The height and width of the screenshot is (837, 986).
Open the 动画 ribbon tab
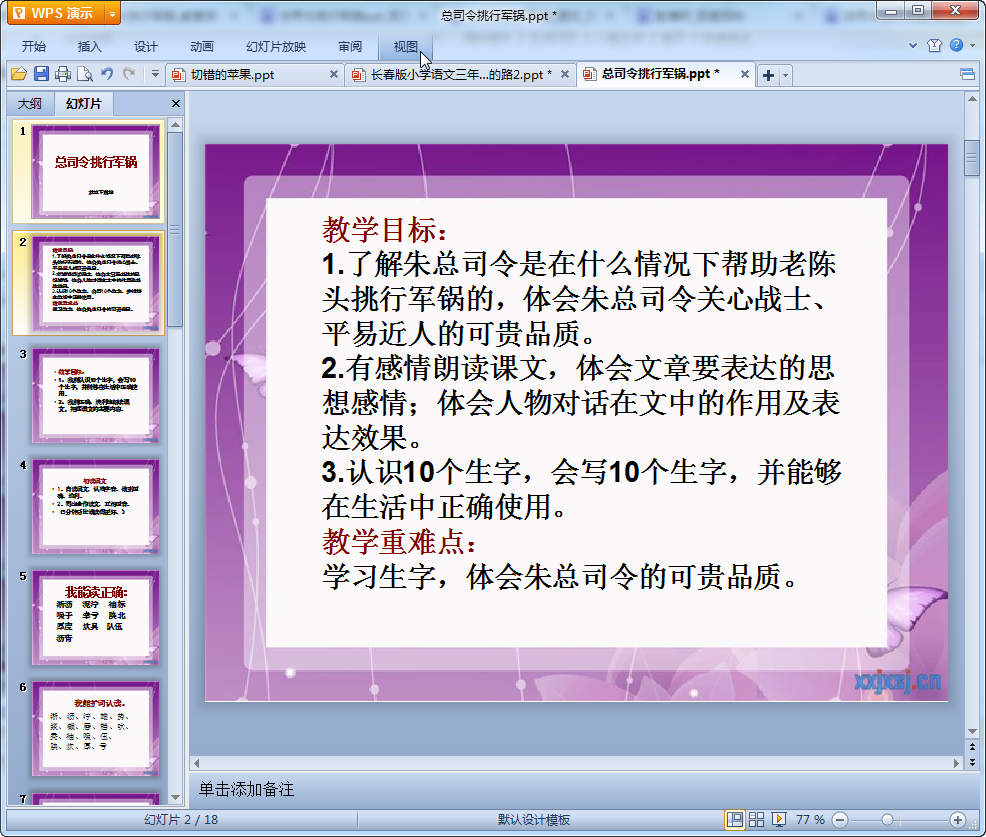coord(202,47)
